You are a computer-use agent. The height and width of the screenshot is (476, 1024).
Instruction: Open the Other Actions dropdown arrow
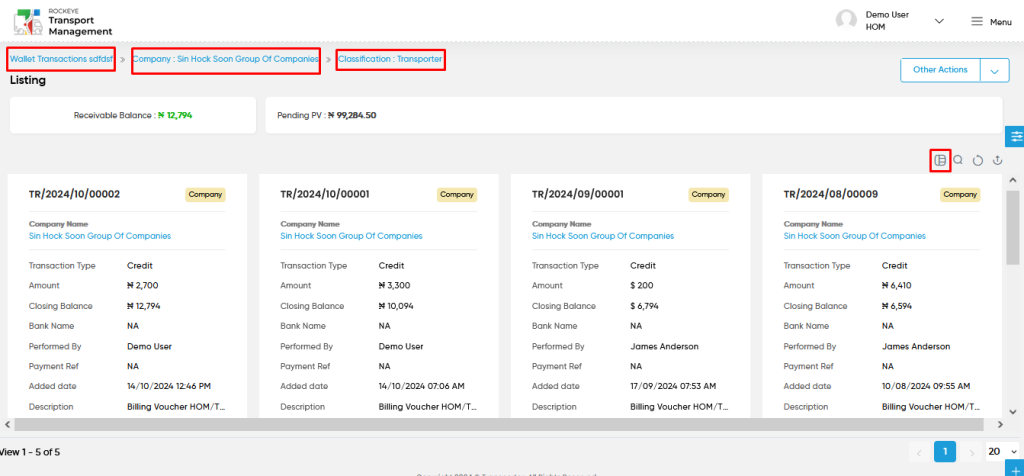[x=995, y=71]
